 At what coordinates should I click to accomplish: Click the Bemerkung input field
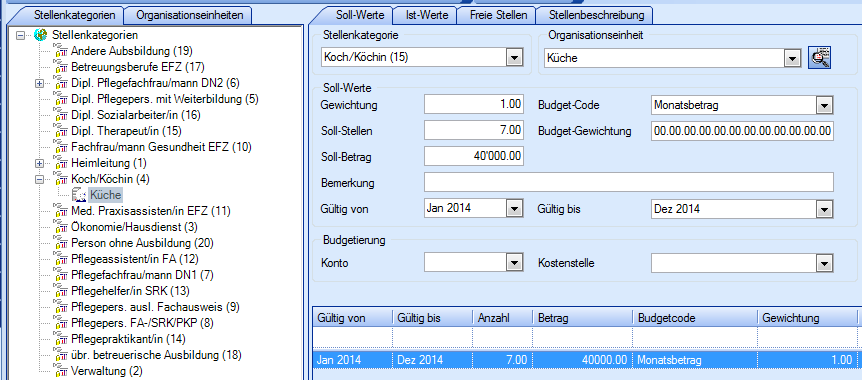point(629,182)
